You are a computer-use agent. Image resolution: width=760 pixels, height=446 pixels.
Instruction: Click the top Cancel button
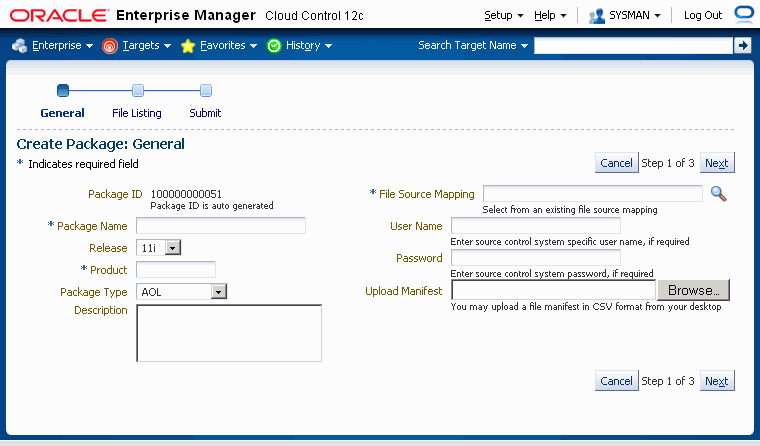click(x=617, y=163)
